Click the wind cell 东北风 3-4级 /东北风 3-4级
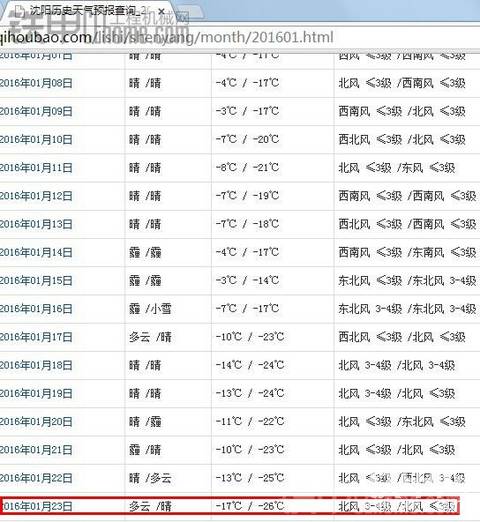480x522 pixels. click(x=407, y=309)
